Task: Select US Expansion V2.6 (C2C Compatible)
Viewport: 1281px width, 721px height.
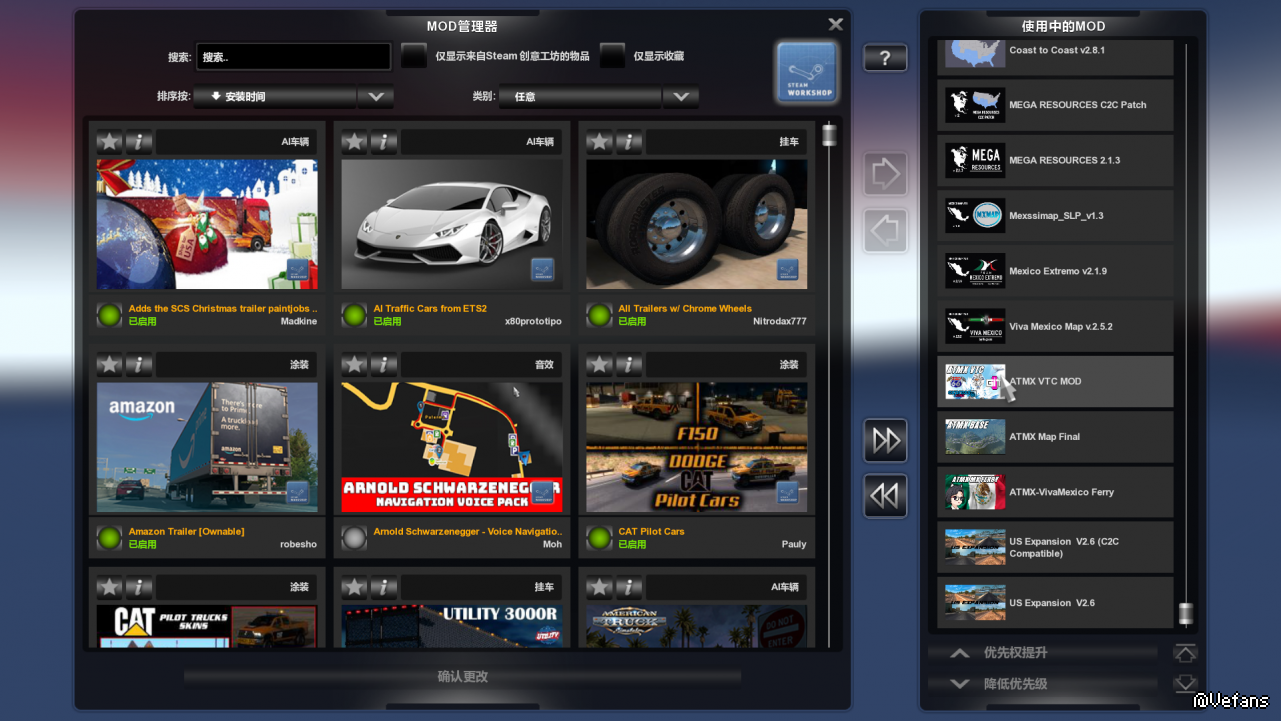Action: pyautogui.click(x=1055, y=547)
